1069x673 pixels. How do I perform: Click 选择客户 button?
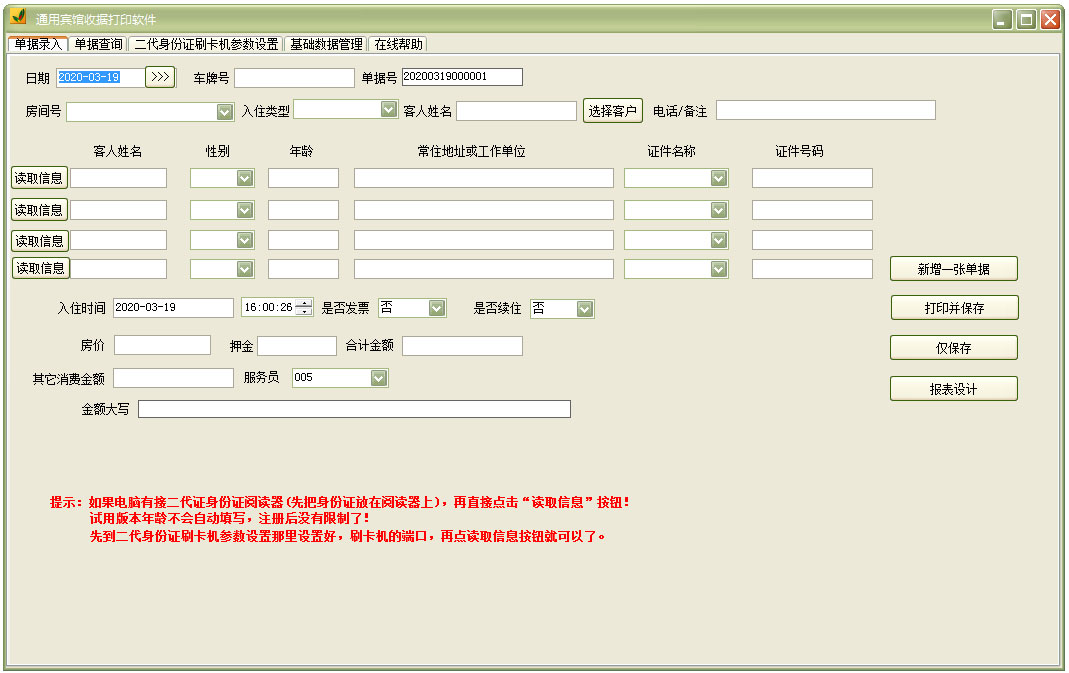(x=613, y=111)
